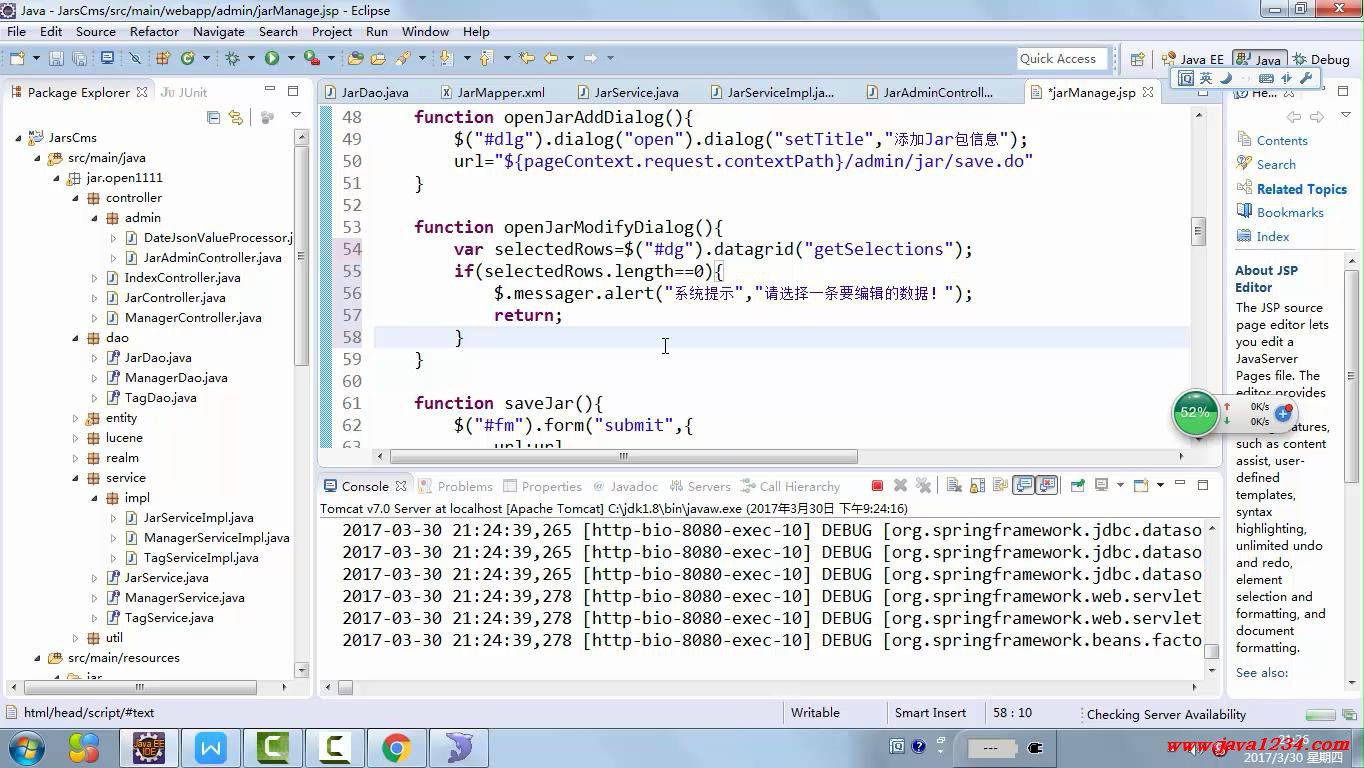
Task: Click the Open Type toolbar icon
Action: click(x=355, y=58)
